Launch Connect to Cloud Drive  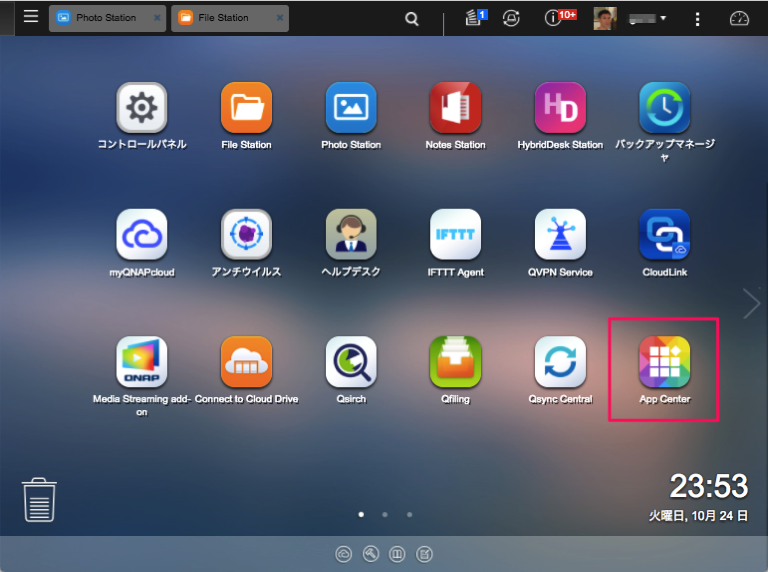(246, 361)
